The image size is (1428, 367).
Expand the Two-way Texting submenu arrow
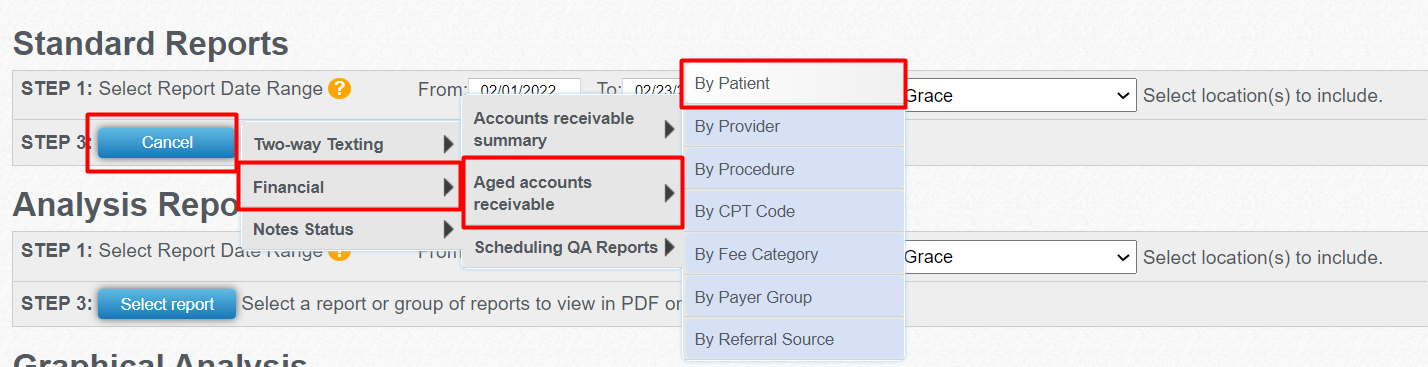tap(449, 145)
